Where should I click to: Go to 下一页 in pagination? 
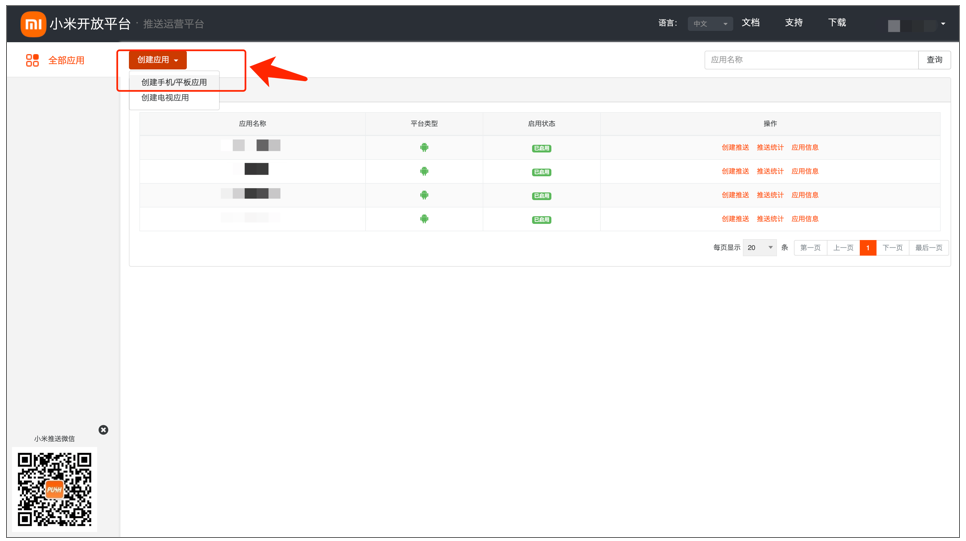point(892,248)
